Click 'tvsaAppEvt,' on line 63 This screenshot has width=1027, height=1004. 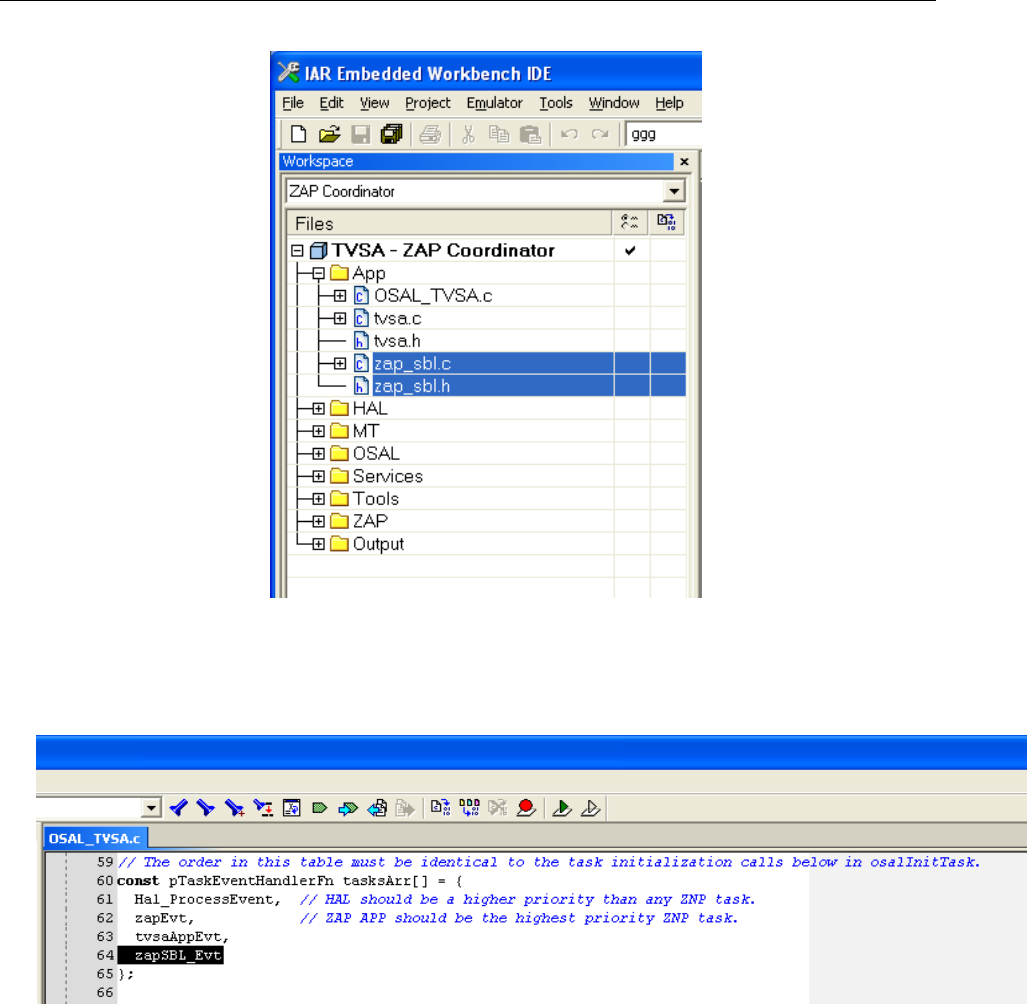[x=181, y=937]
